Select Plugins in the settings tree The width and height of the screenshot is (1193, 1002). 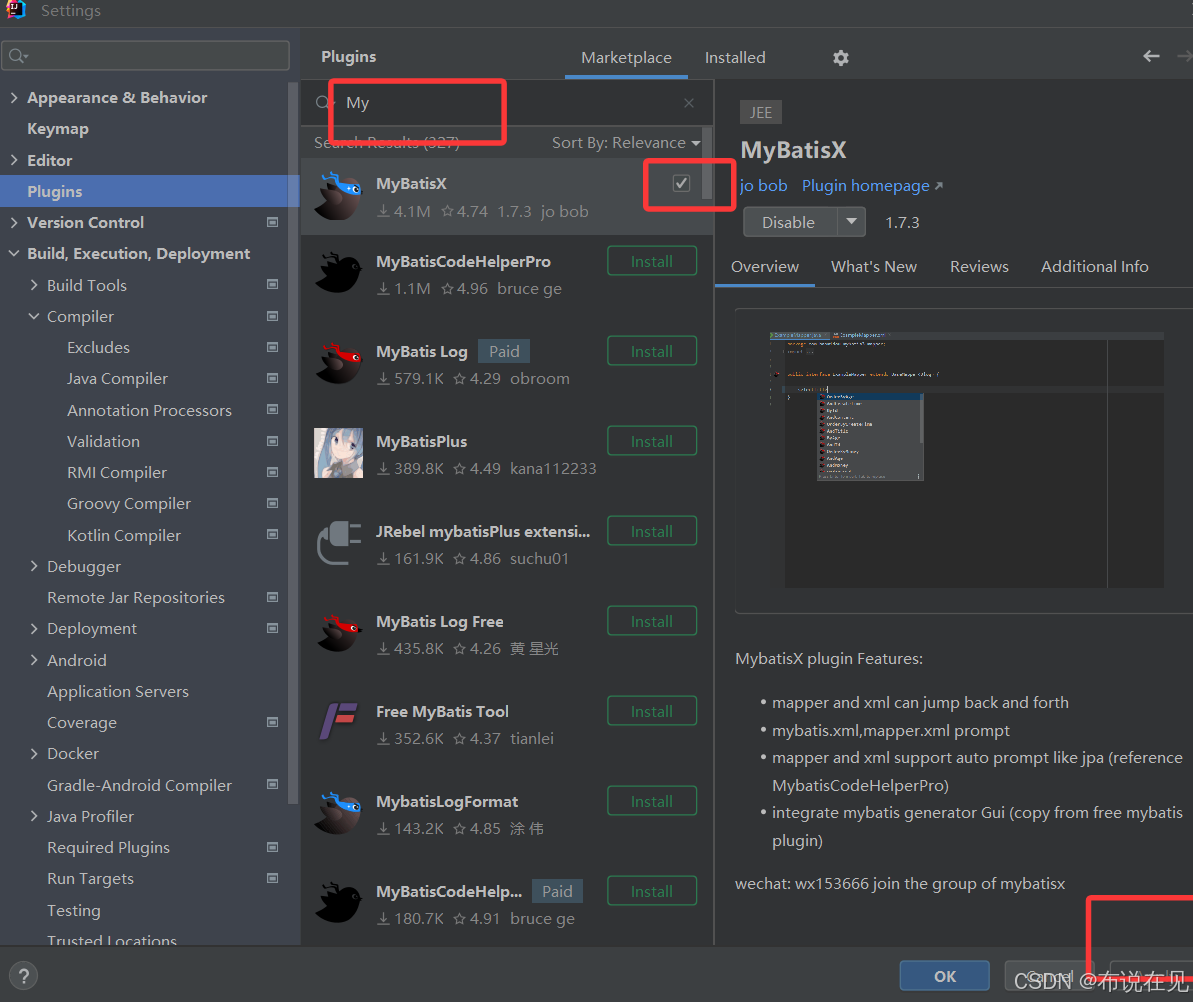coord(150,191)
